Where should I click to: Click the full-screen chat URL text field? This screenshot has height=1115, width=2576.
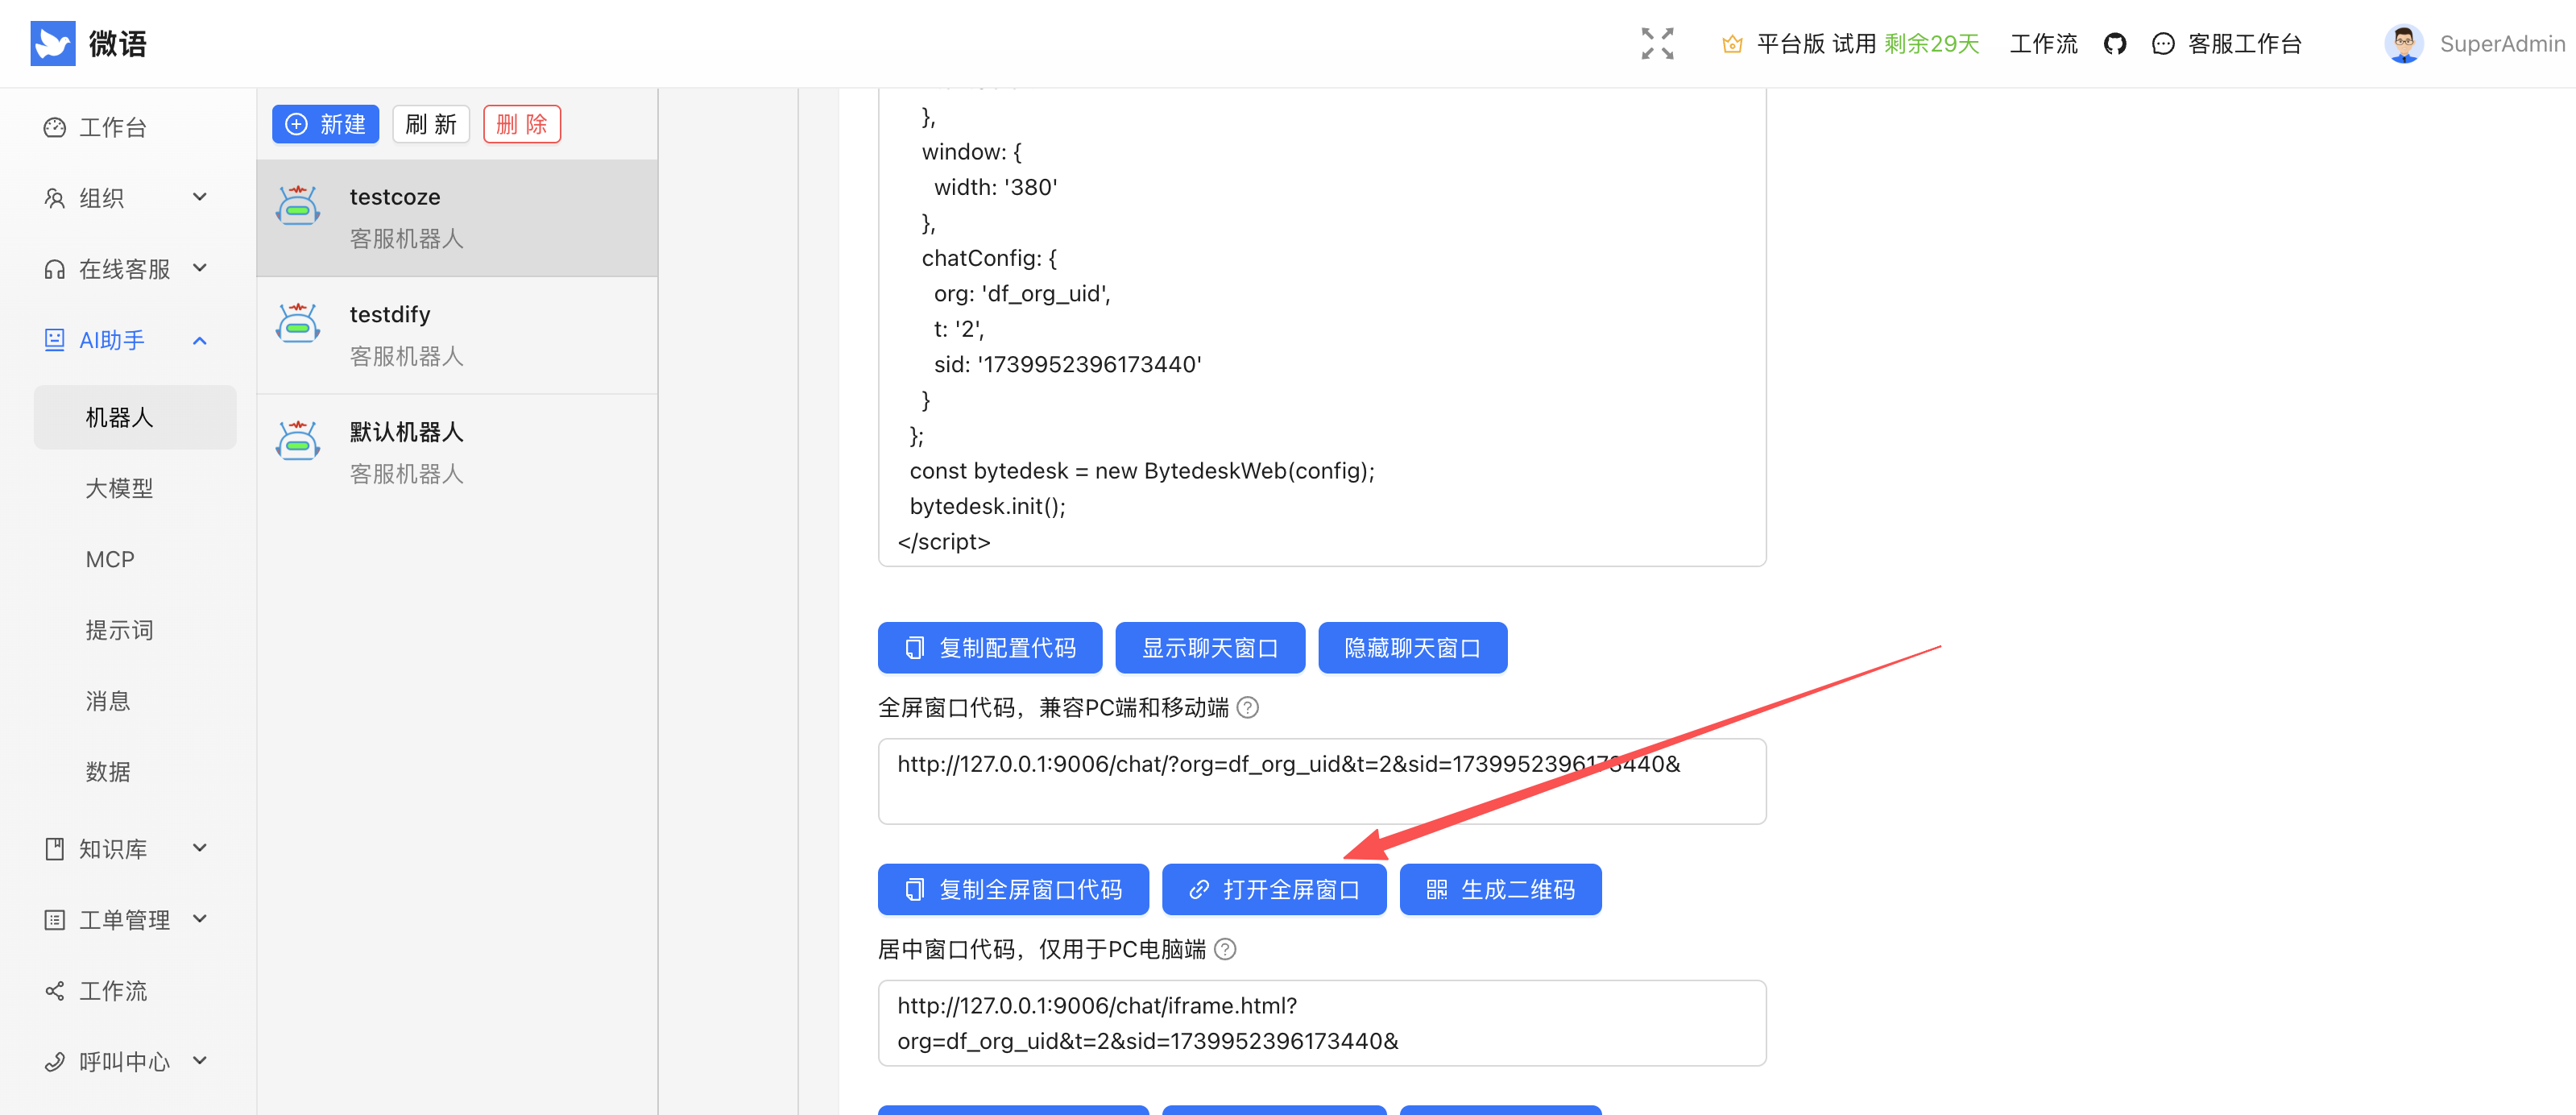click(x=1321, y=781)
